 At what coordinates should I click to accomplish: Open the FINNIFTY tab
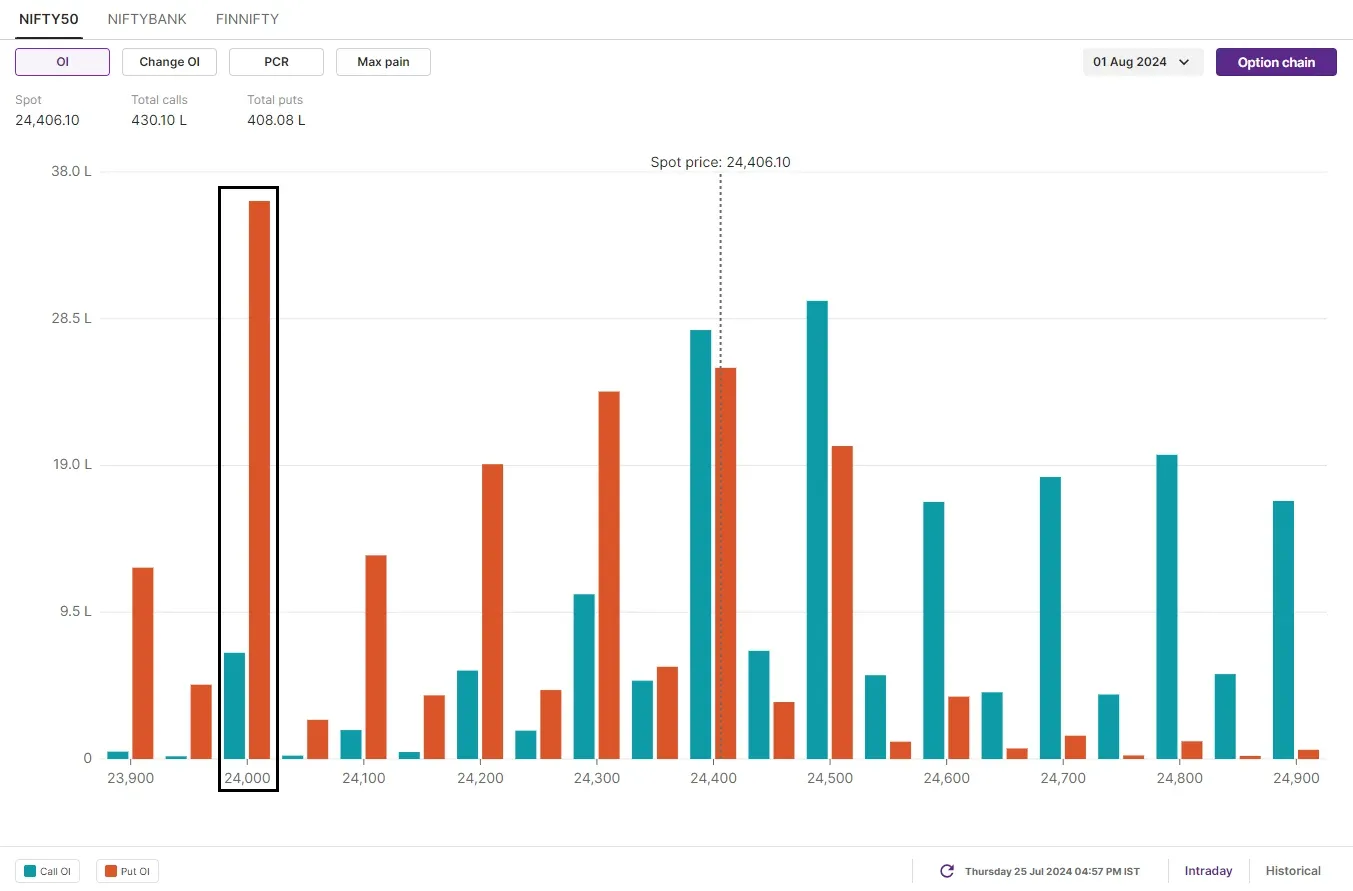[x=248, y=19]
